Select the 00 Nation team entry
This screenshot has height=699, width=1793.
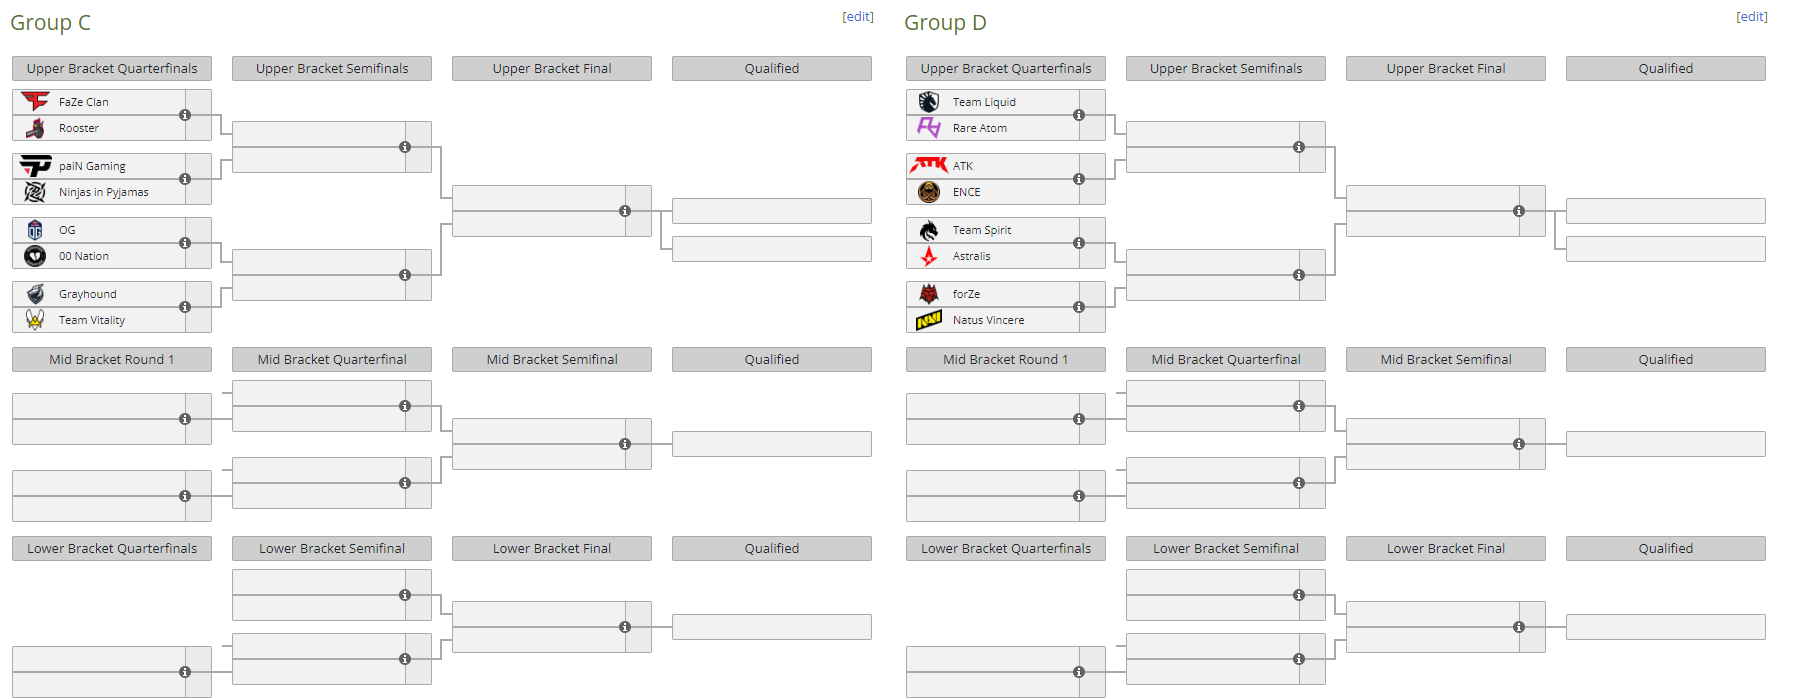tap(98, 256)
